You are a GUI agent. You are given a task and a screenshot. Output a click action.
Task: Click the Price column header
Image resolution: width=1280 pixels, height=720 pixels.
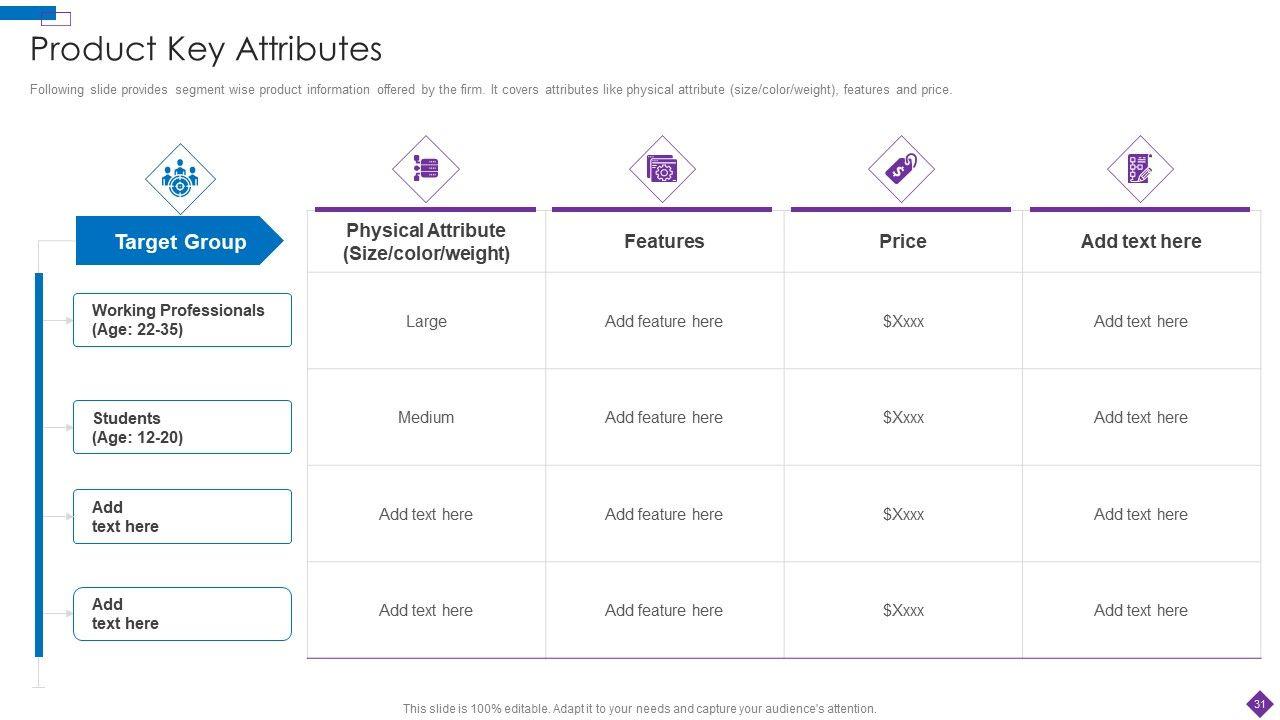click(x=902, y=241)
